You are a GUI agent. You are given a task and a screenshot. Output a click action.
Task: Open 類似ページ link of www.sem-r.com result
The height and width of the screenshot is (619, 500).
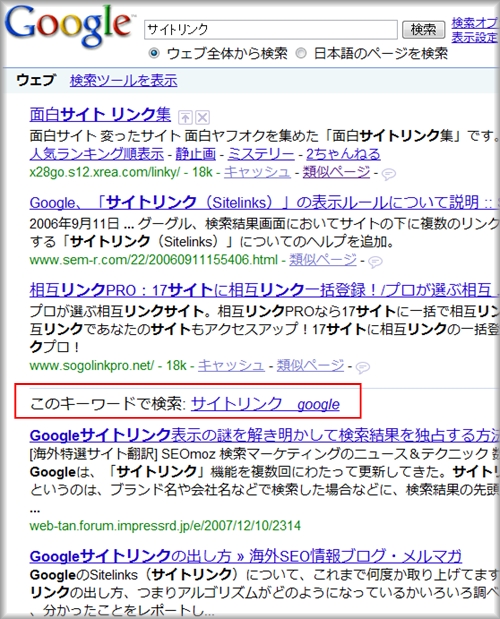[323, 260]
